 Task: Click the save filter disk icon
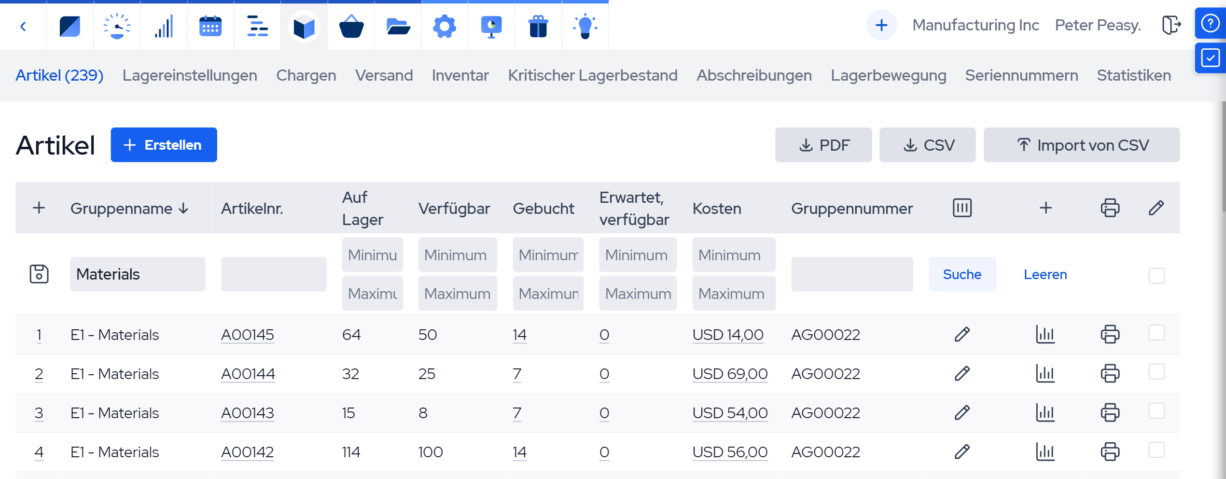pos(39,274)
